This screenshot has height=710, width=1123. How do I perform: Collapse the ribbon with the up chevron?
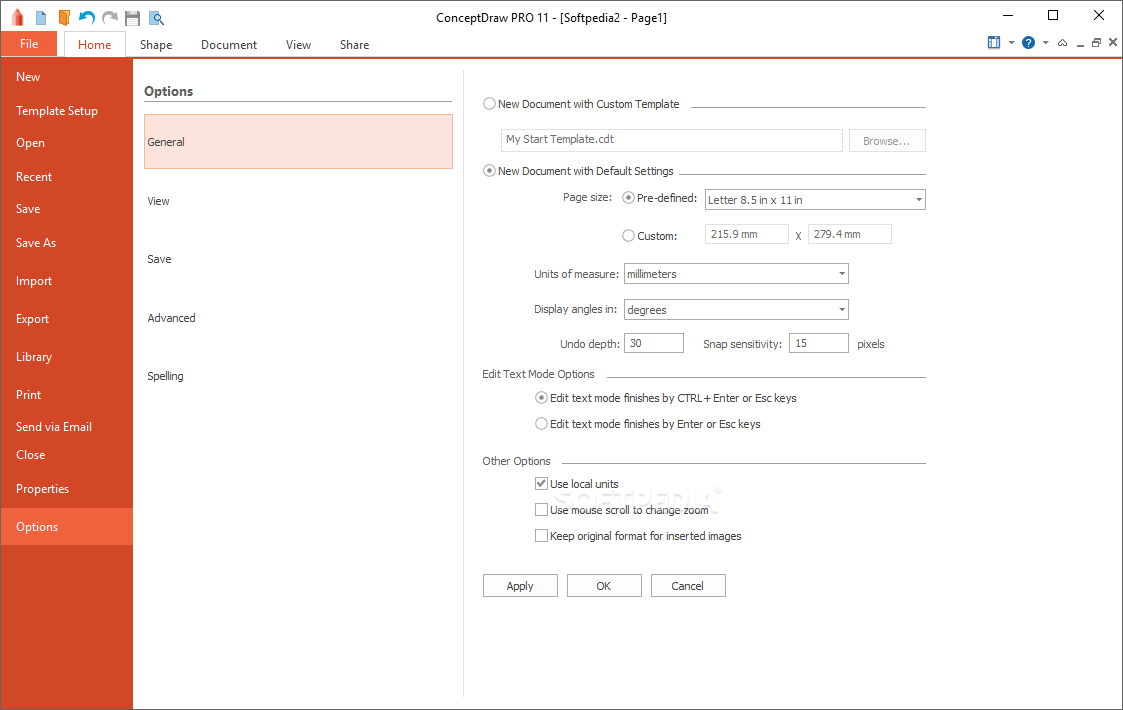(x=1062, y=43)
